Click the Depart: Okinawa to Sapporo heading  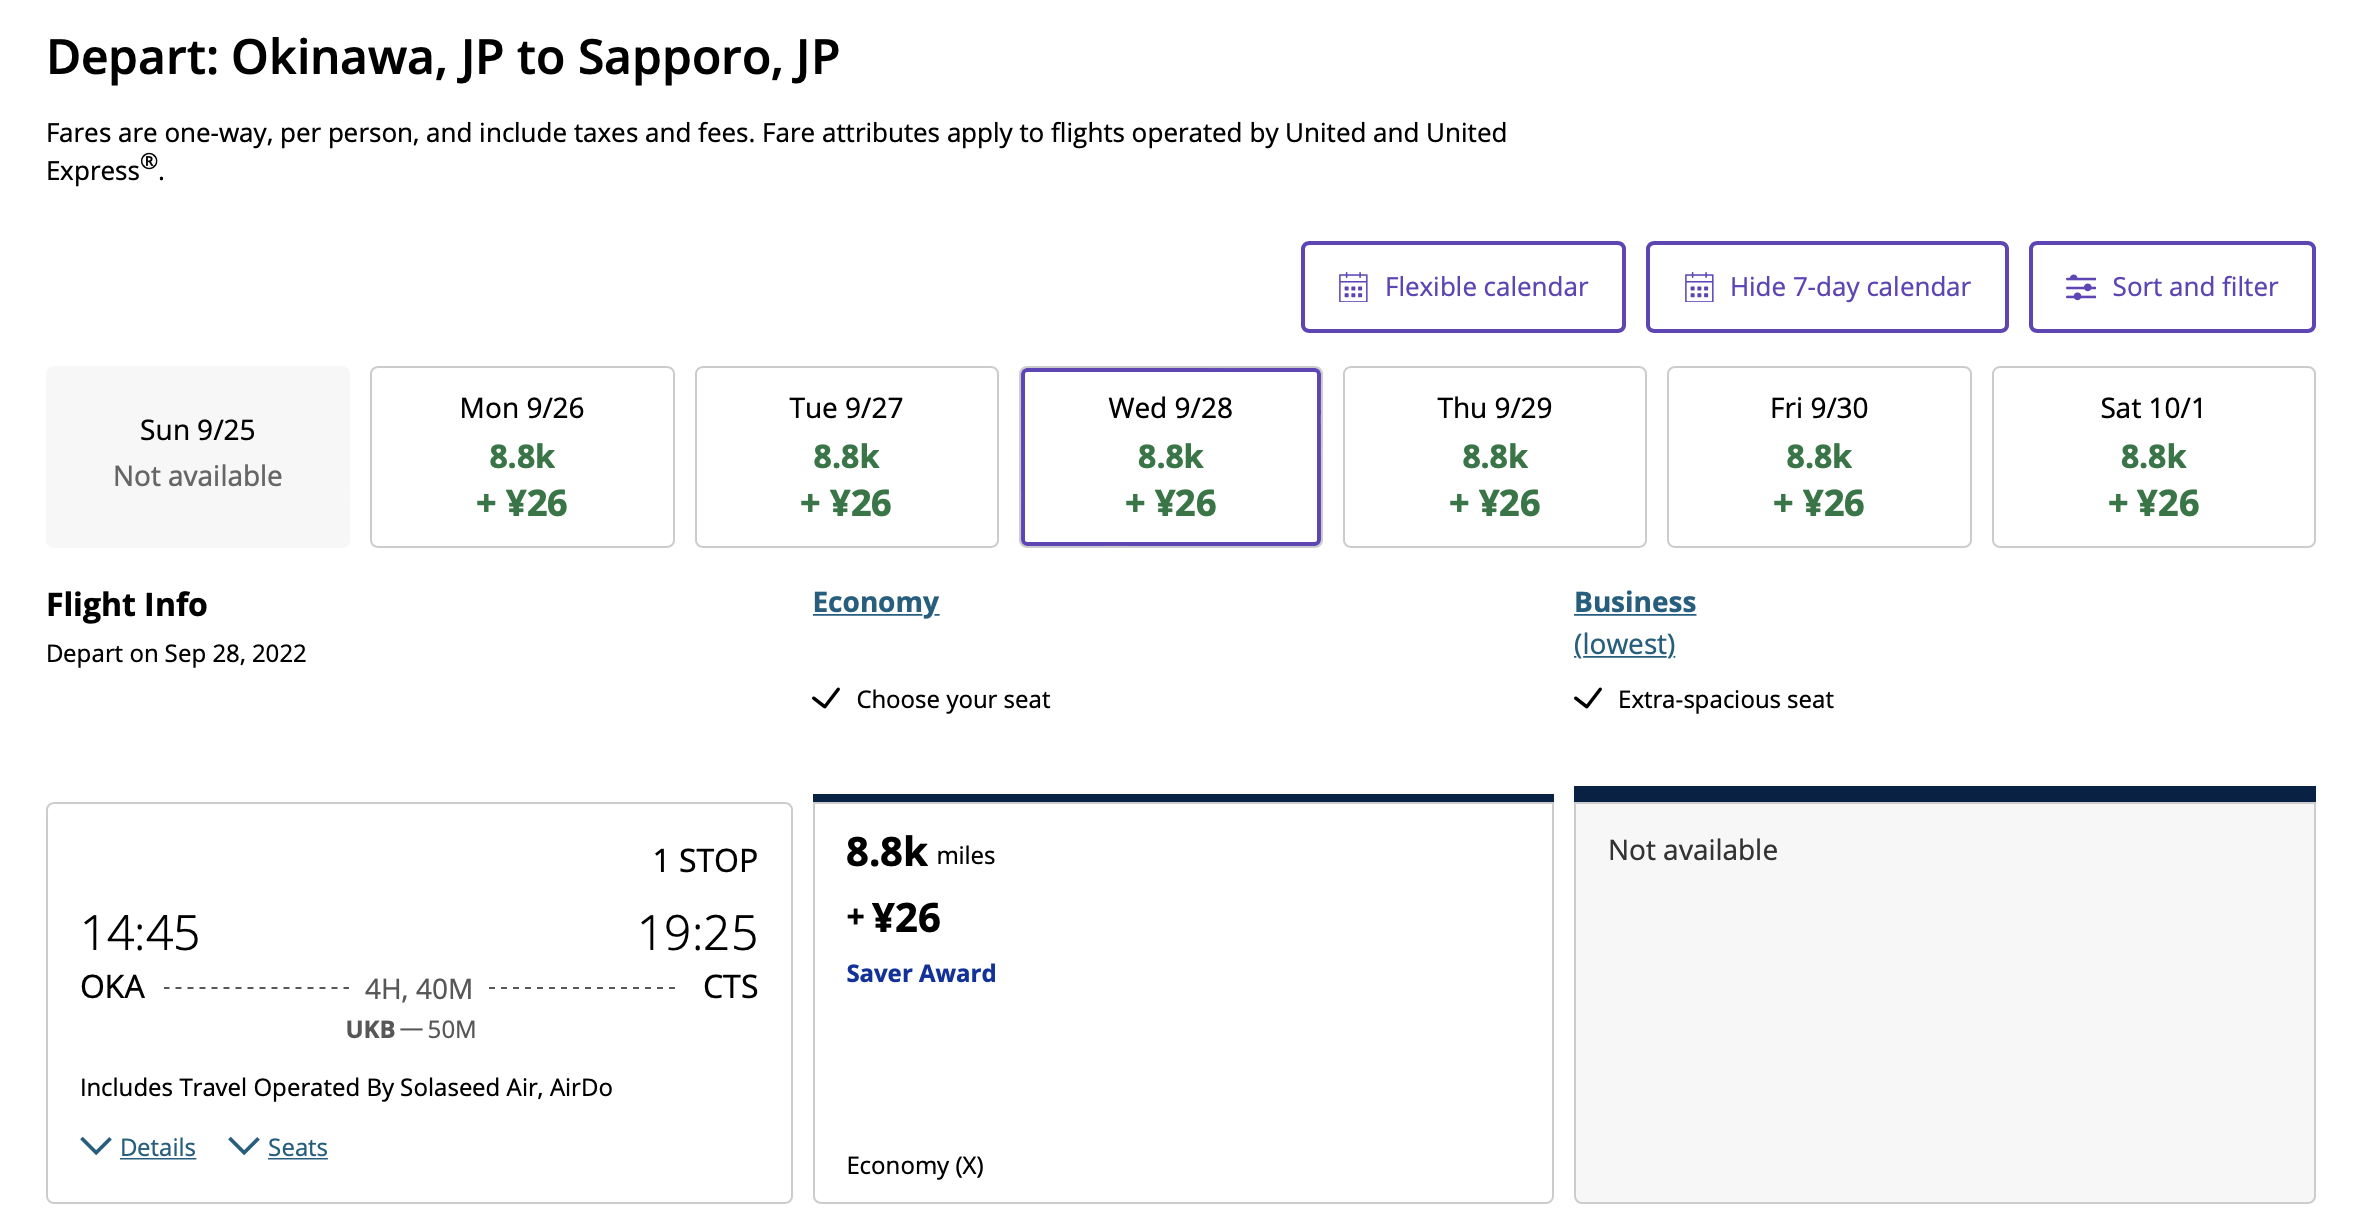click(443, 57)
